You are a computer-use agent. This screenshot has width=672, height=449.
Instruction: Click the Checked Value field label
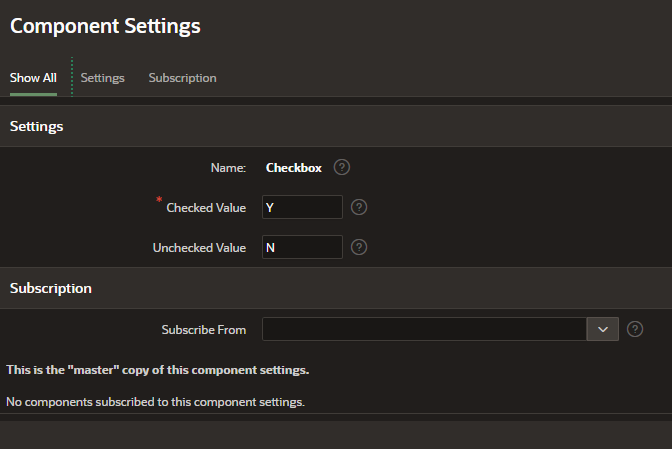(x=206, y=208)
